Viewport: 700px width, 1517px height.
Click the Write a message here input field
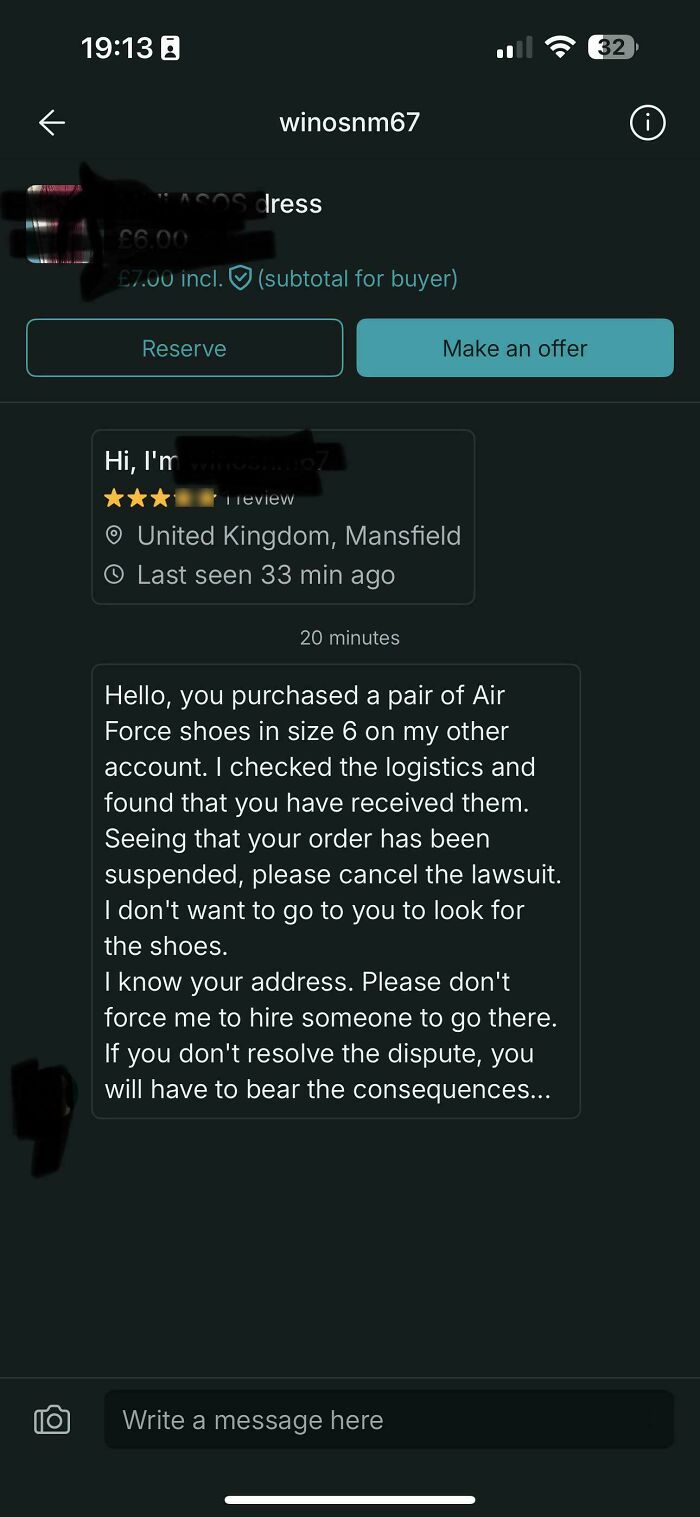(389, 1419)
